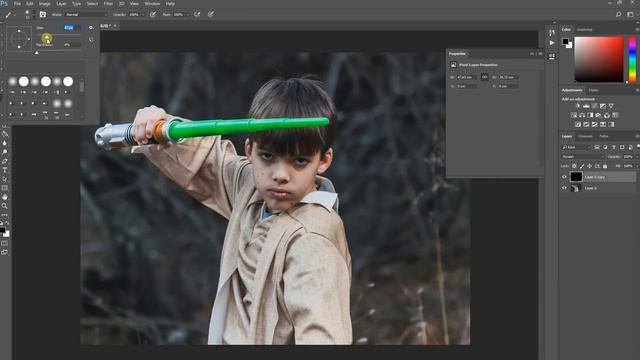Toggle lock all padlock icon

(x=605, y=166)
